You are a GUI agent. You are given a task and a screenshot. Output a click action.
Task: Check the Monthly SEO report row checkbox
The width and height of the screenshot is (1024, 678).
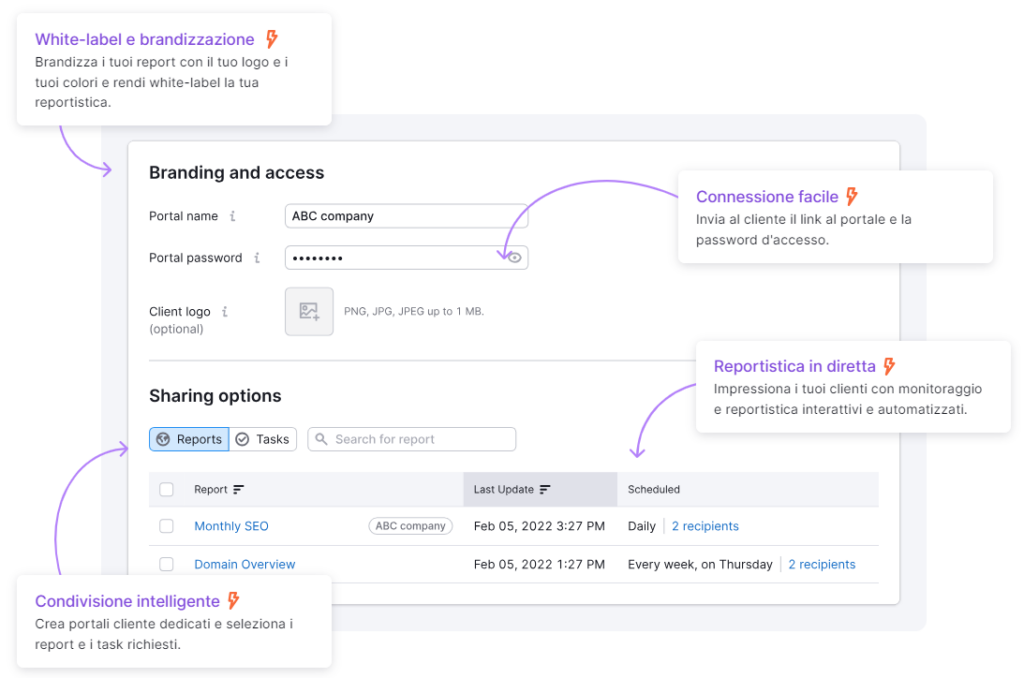(x=167, y=526)
